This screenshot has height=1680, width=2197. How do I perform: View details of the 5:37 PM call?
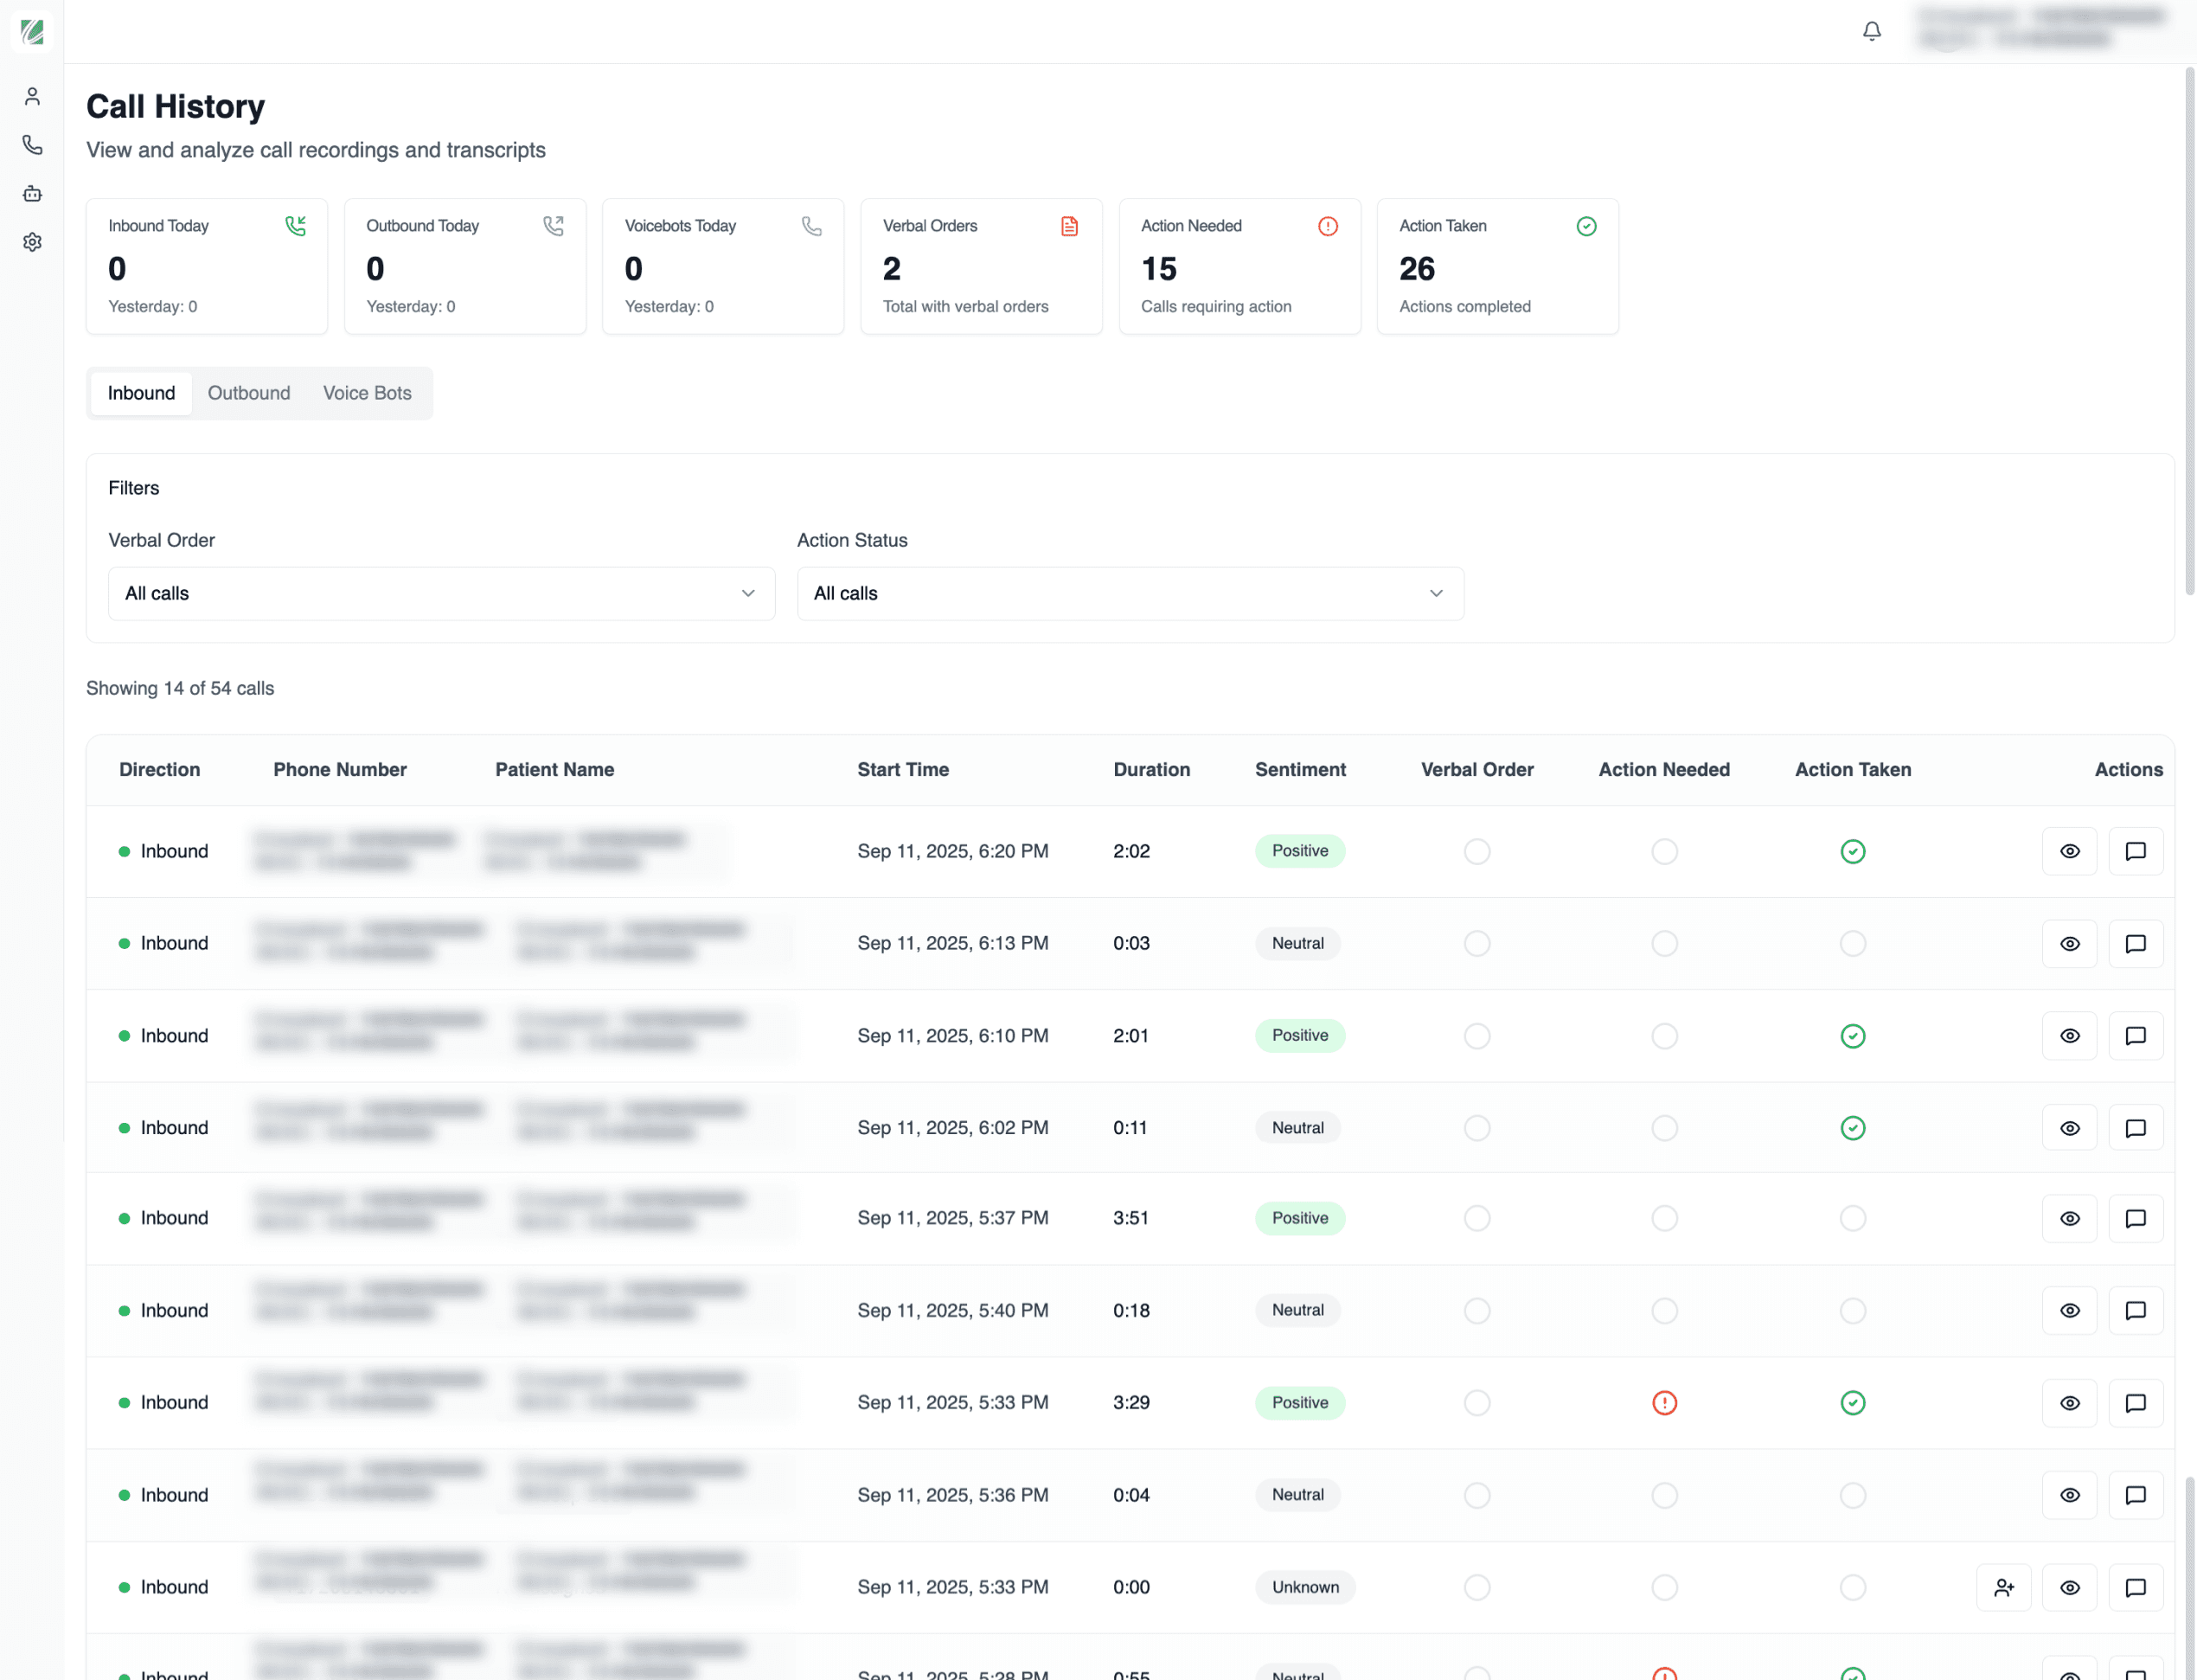(2069, 1218)
